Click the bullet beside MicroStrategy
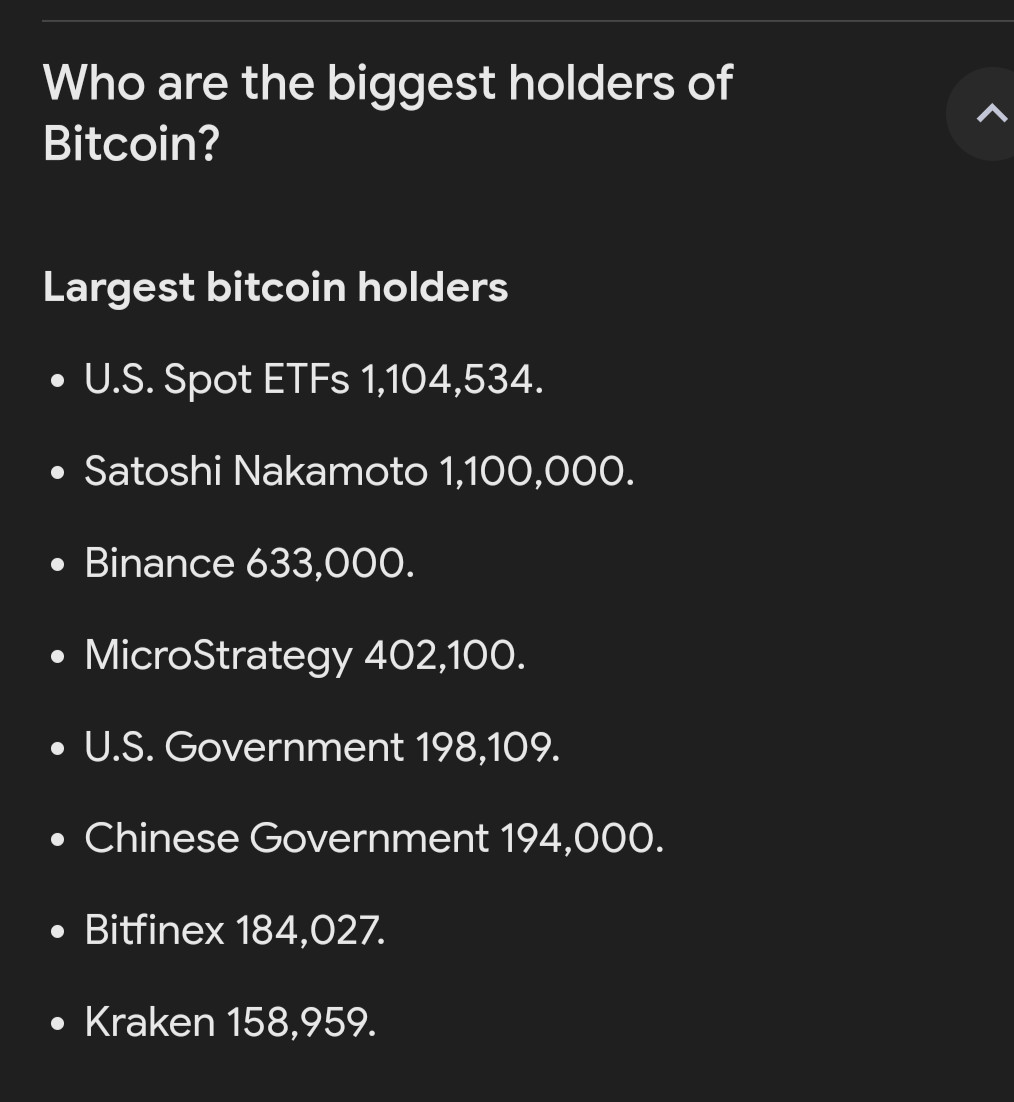1014x1102 pixels. tap(58, 657)
